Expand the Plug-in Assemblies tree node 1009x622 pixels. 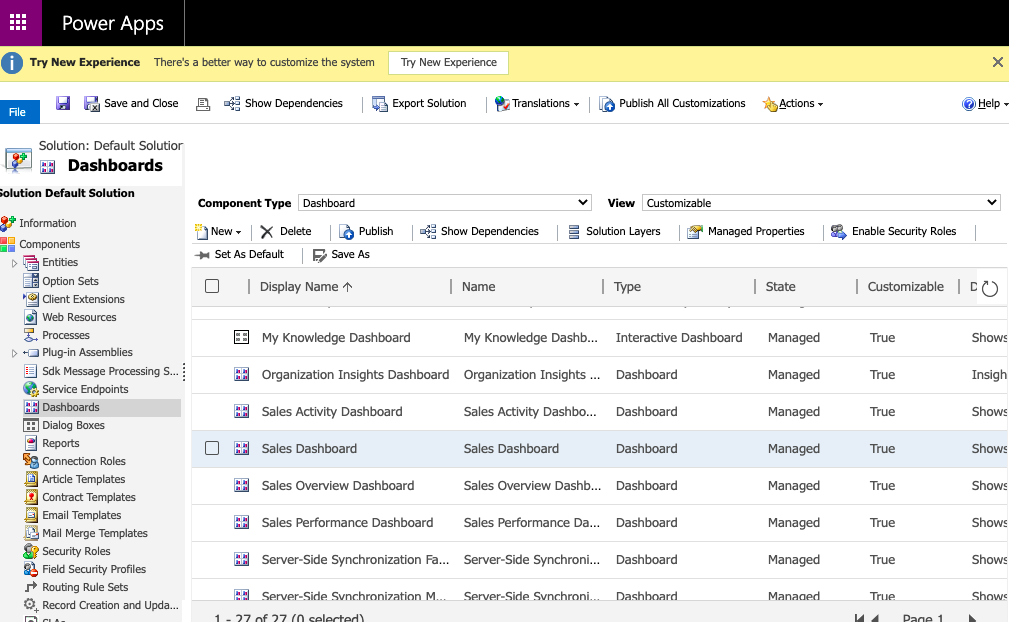point(14,353)
